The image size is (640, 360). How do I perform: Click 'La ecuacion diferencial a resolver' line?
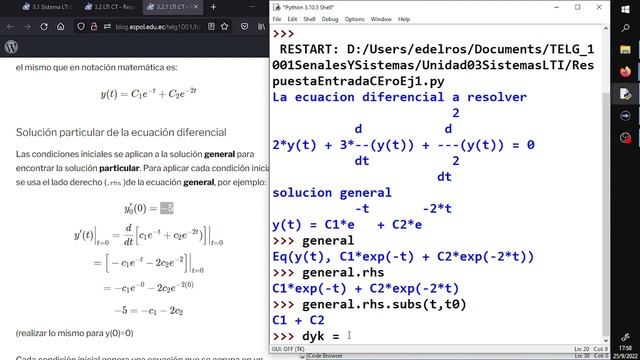pos(400,97)
